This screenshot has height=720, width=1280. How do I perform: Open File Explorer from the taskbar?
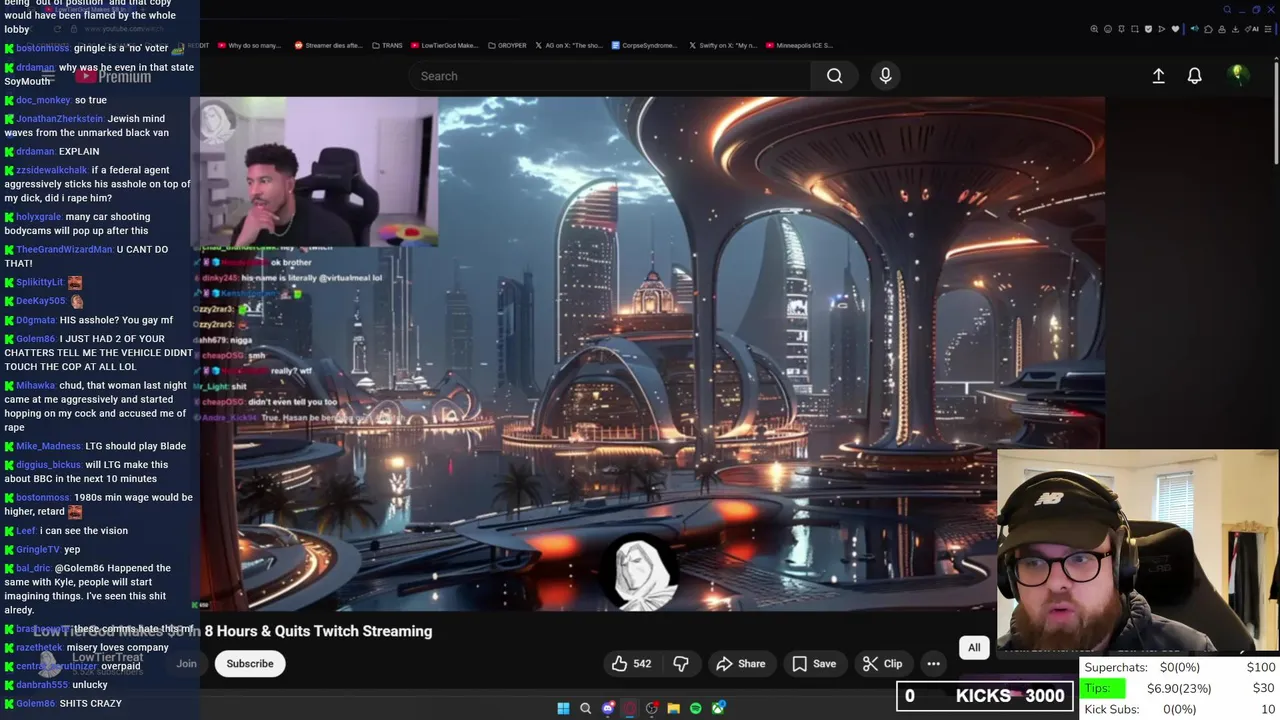pos(674,708)
